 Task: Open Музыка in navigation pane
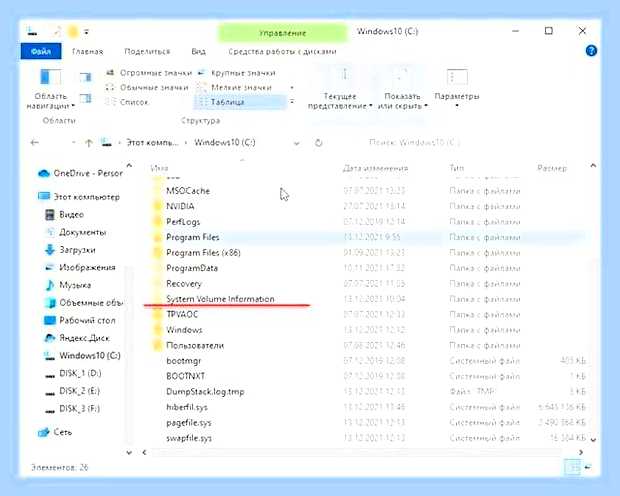click(68, 285)
